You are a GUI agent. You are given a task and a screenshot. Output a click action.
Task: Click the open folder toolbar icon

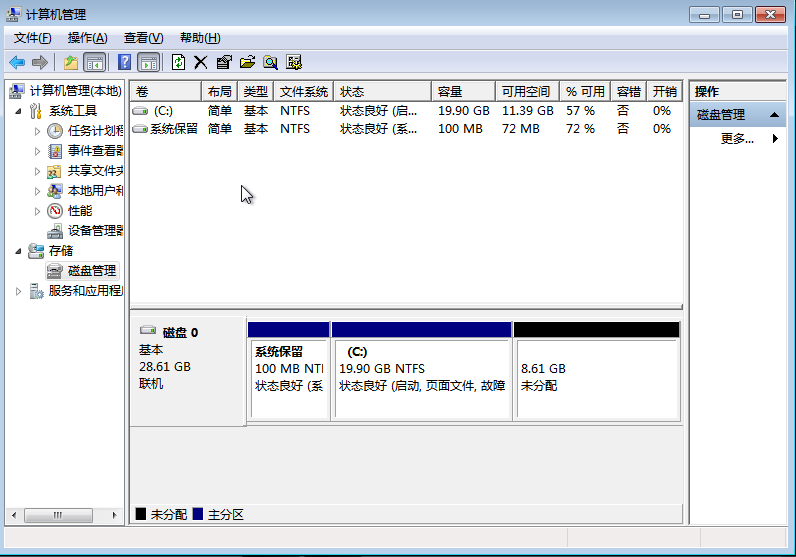click(247, 62)
